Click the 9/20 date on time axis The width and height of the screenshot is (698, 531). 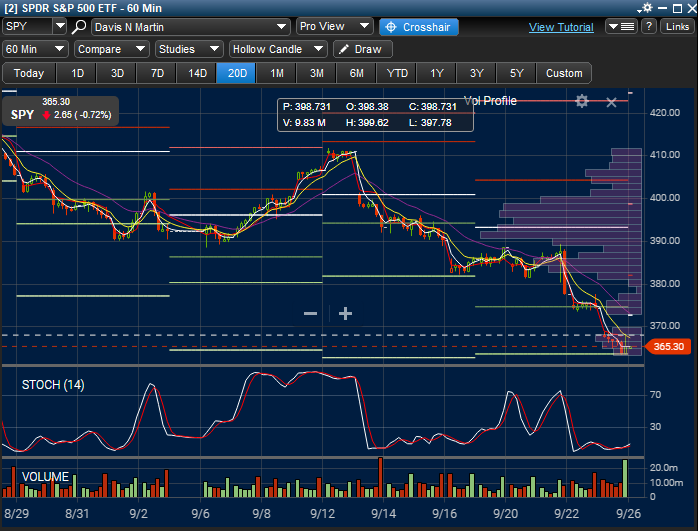coord(506,514)
